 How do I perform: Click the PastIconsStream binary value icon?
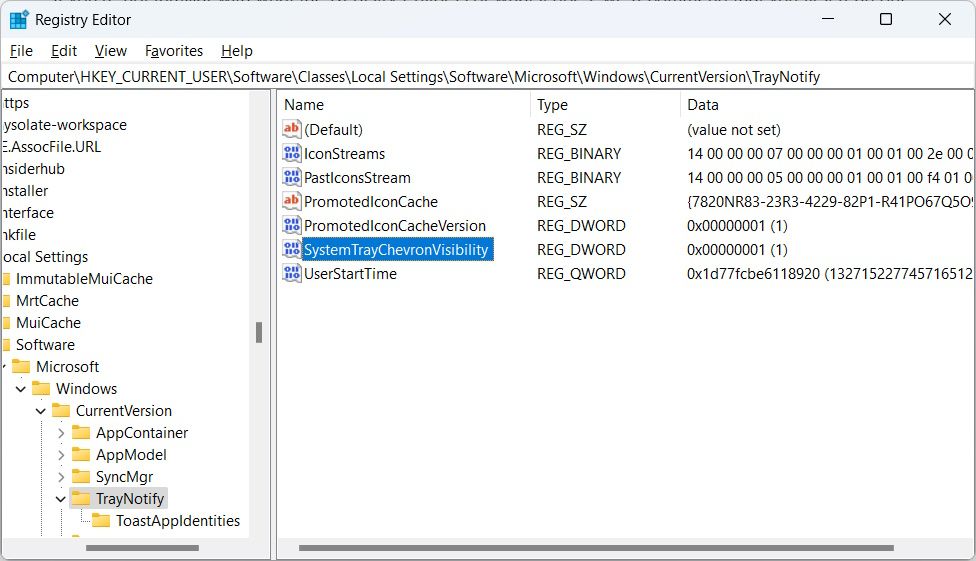tap(291, 177)
